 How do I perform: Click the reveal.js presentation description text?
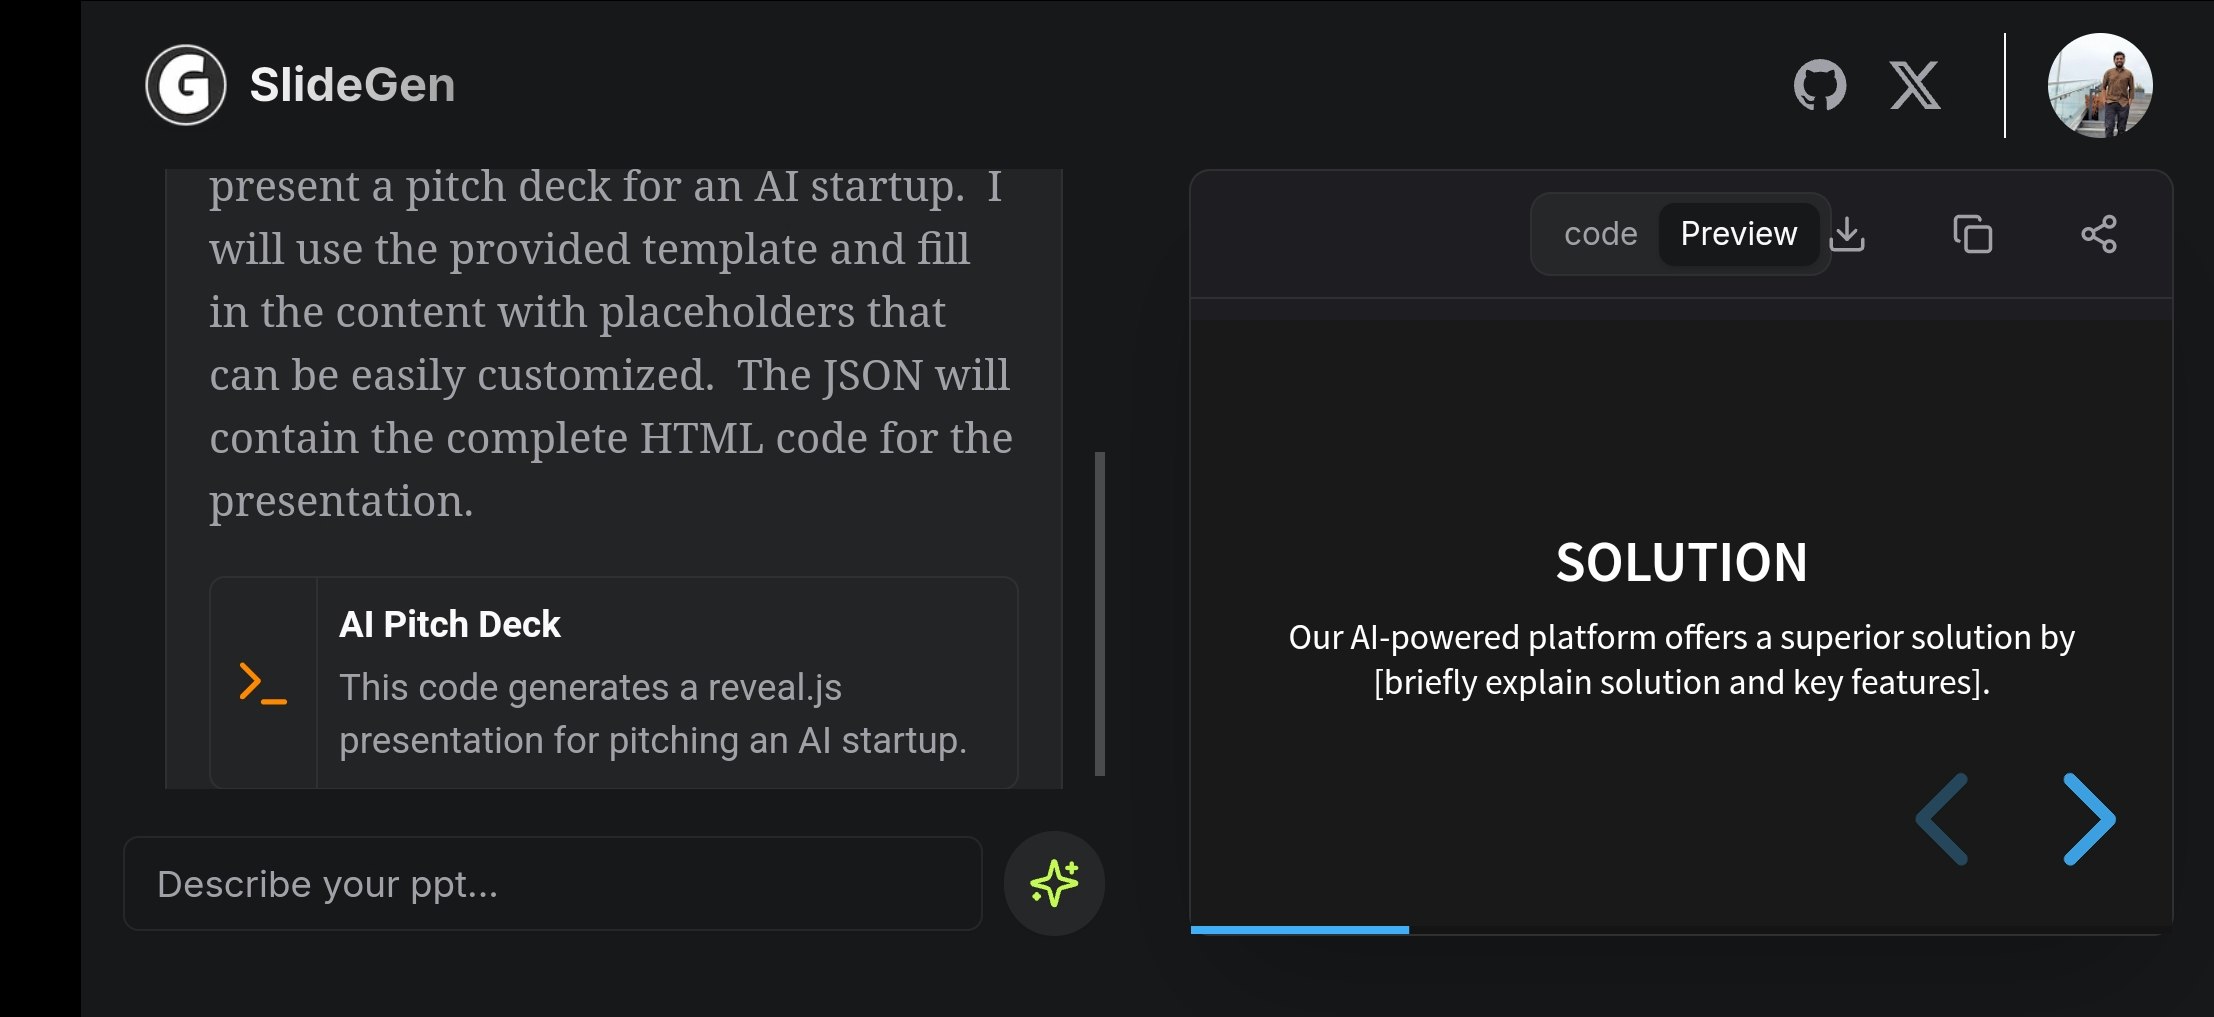653,714
